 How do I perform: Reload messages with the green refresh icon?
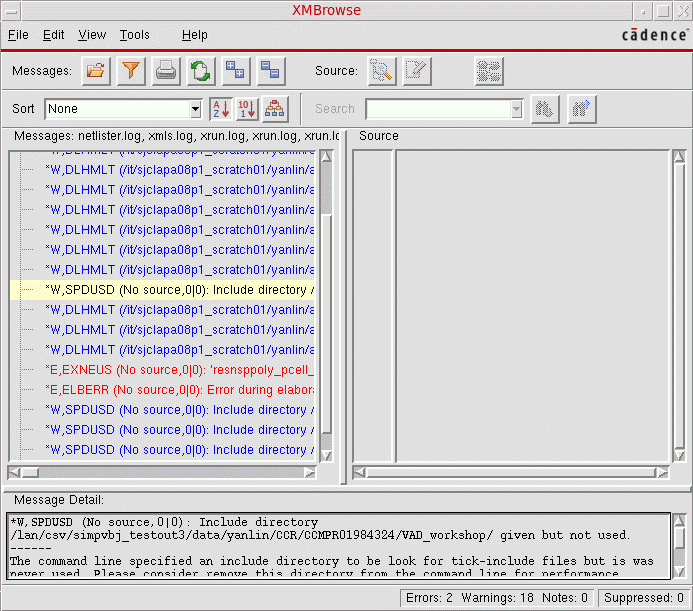(201, 71)
